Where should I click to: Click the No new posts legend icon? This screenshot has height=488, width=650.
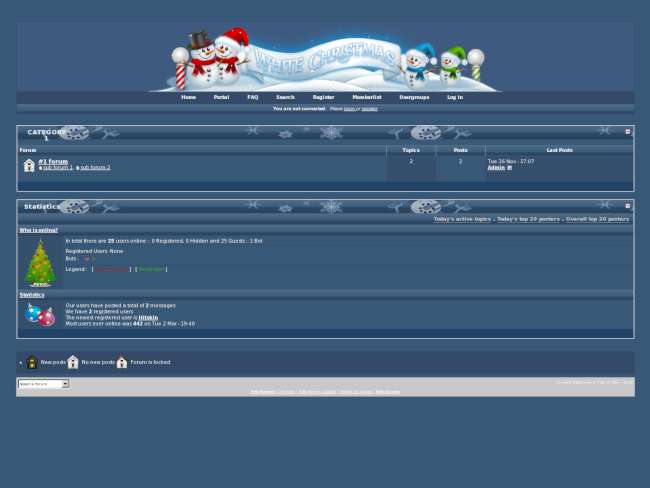[x=73, y=362]
